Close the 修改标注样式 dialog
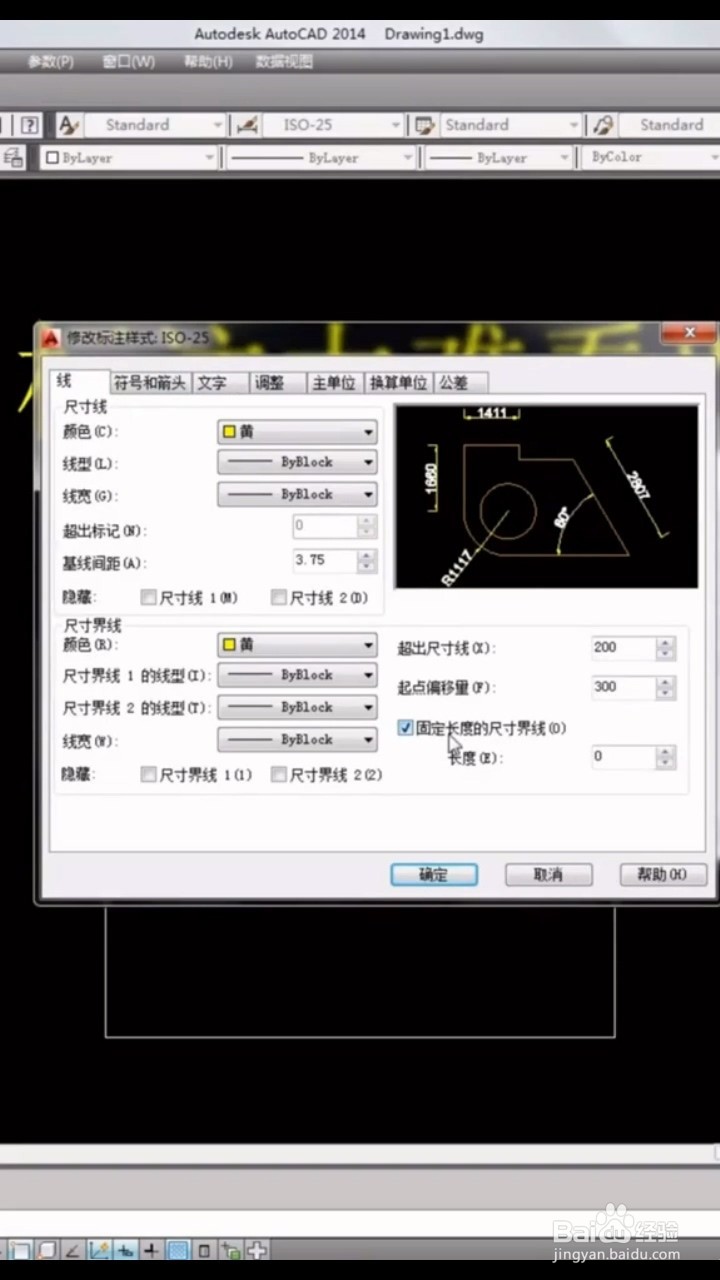 (690, 335)
